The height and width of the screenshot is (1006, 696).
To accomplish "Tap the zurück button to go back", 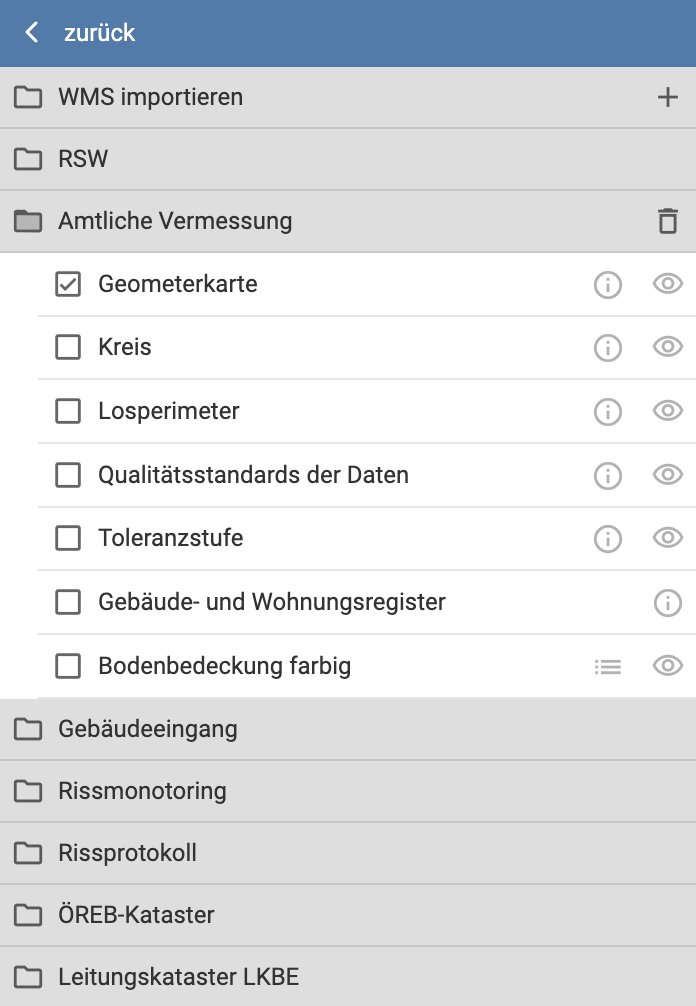I will 80,33.
